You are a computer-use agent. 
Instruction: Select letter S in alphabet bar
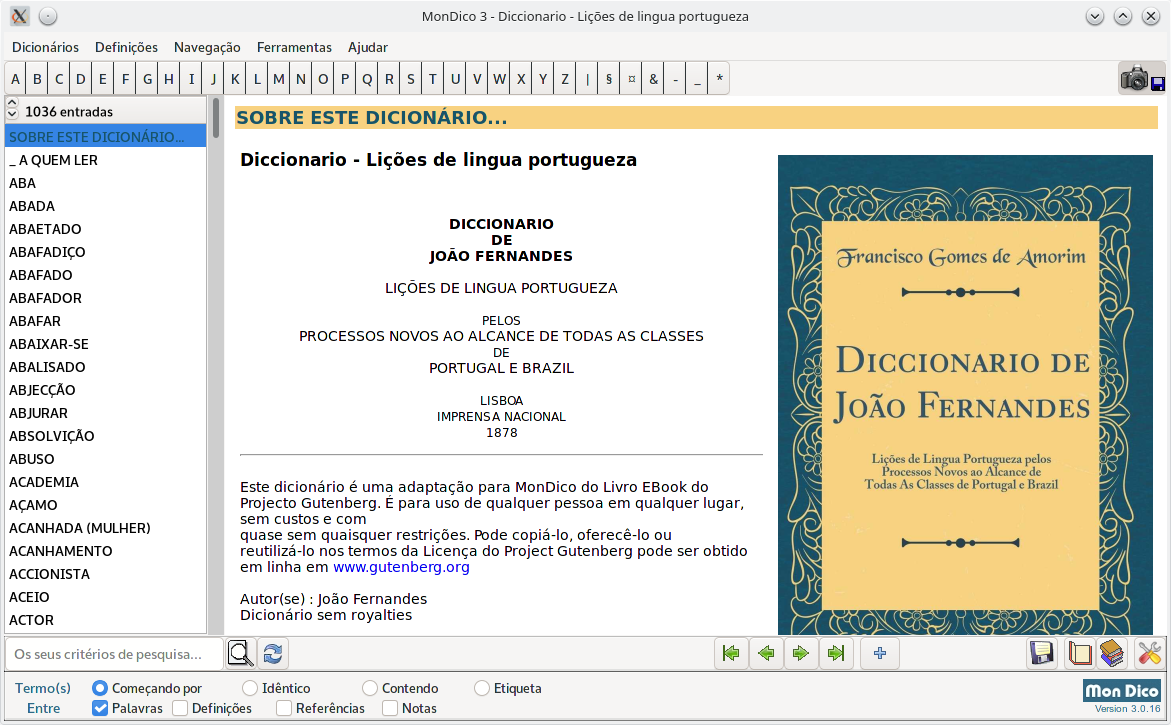[x=411, y=78]
